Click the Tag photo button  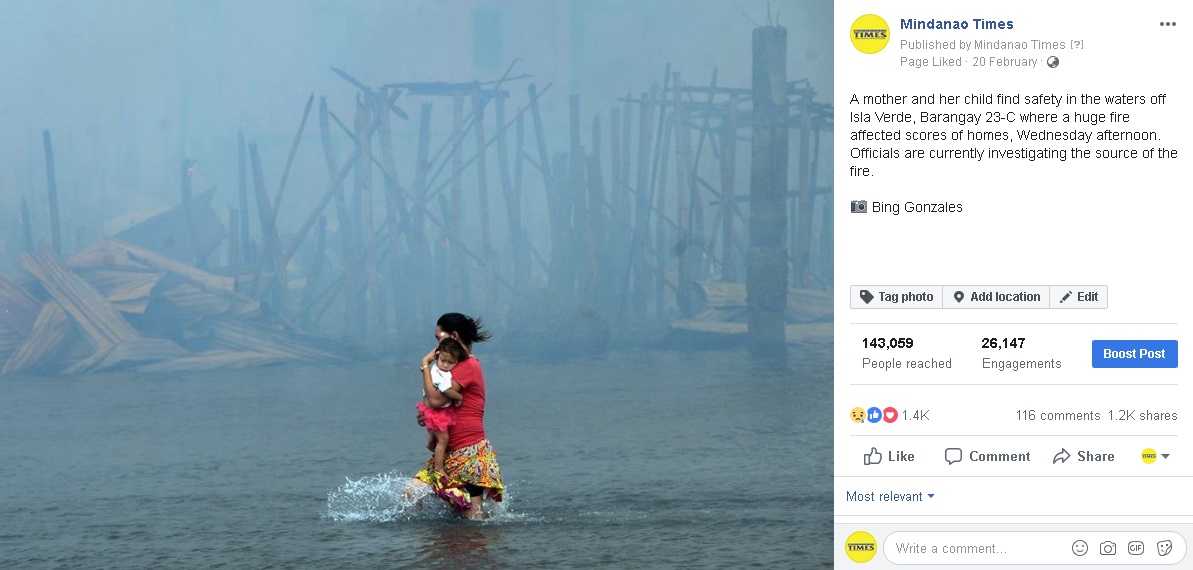pyautogui.click(x=896, y=297)
